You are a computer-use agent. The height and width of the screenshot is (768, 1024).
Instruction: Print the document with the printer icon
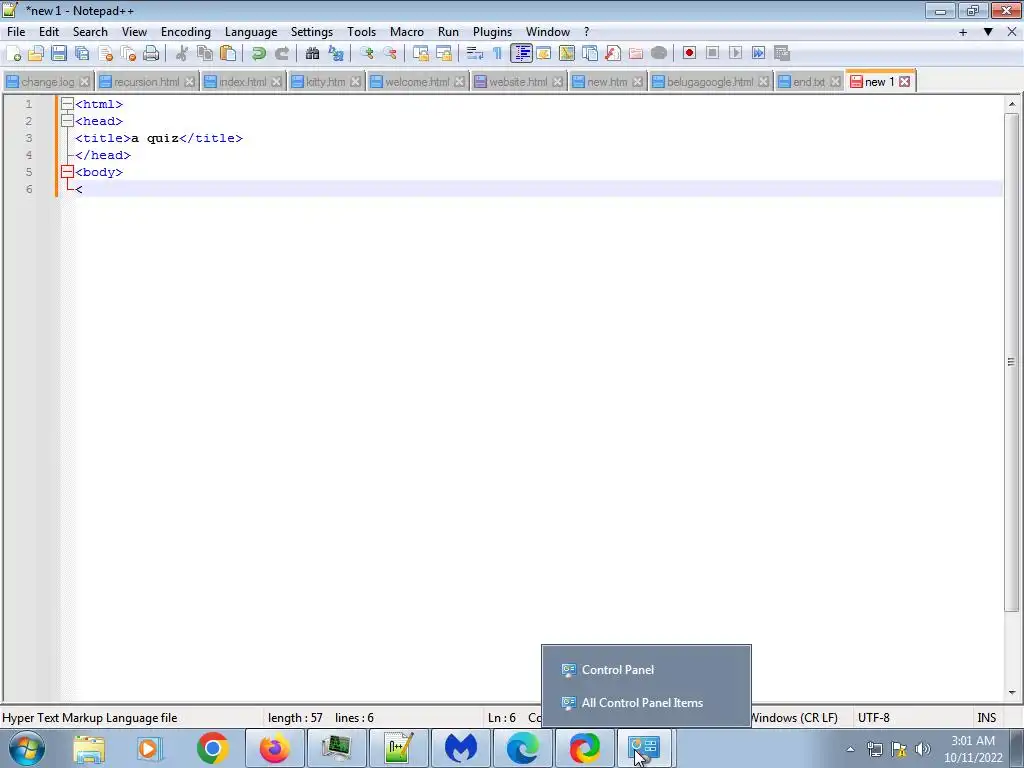click(151, 54)
